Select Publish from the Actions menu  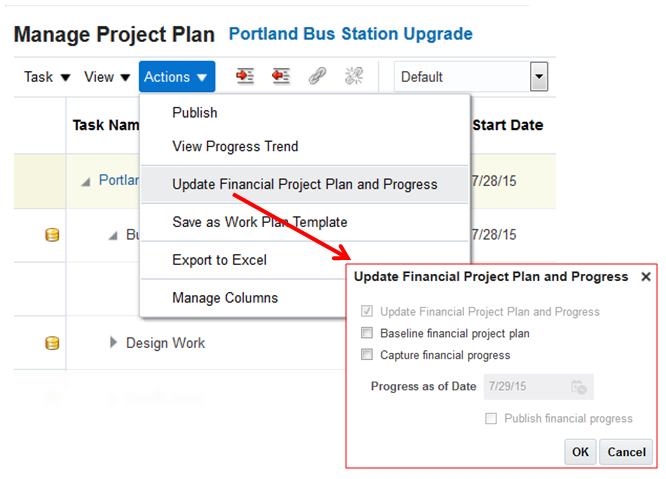coord(195,113)
